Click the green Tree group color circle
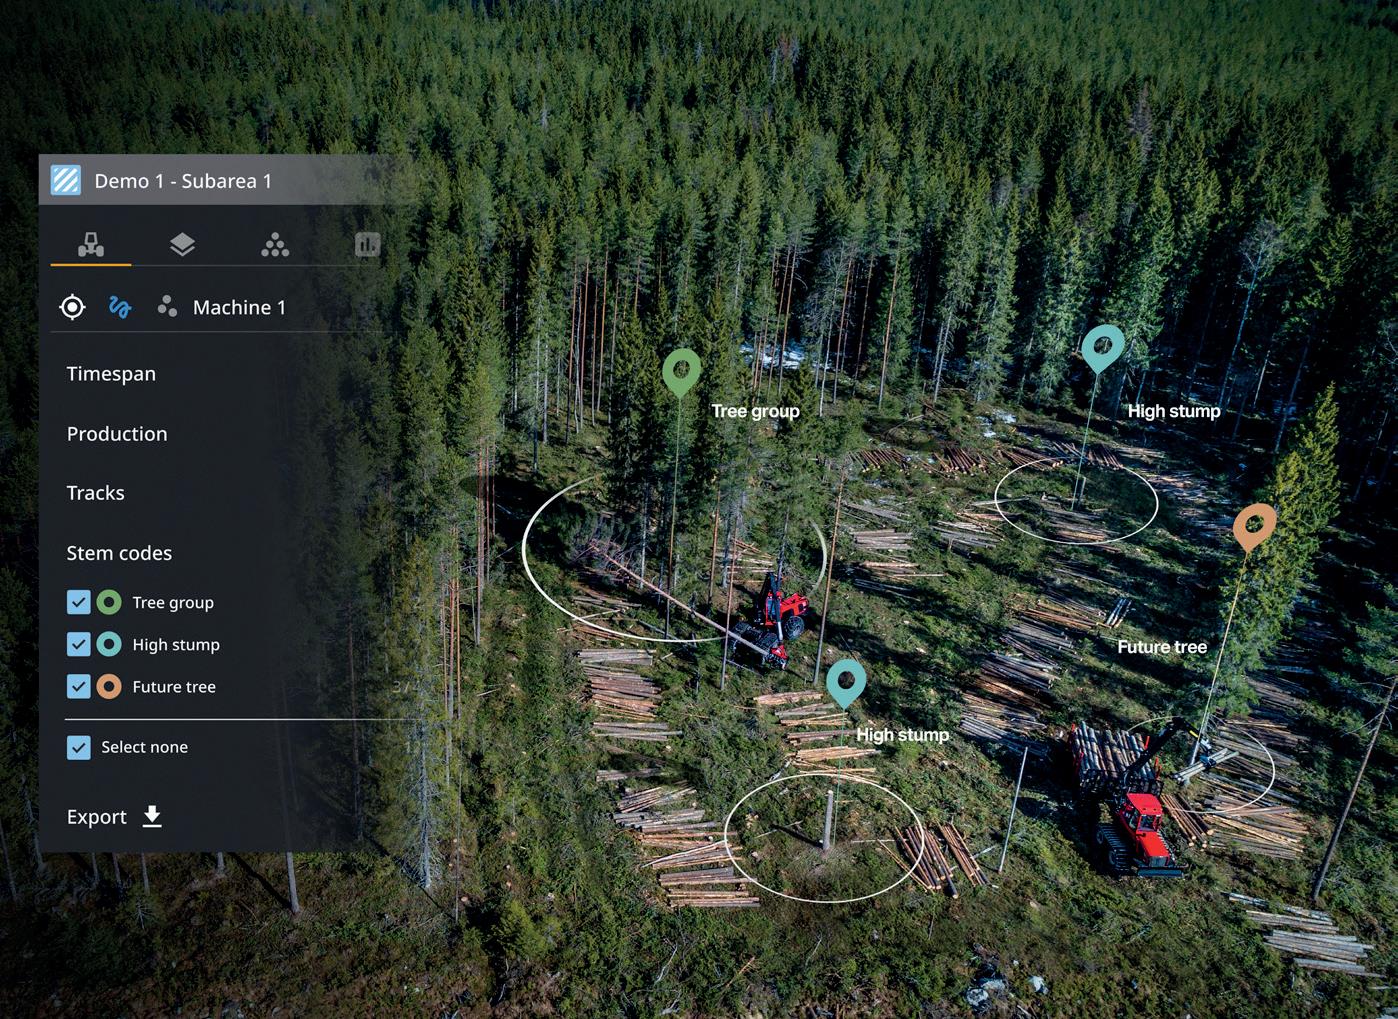 tap(109, 602)
